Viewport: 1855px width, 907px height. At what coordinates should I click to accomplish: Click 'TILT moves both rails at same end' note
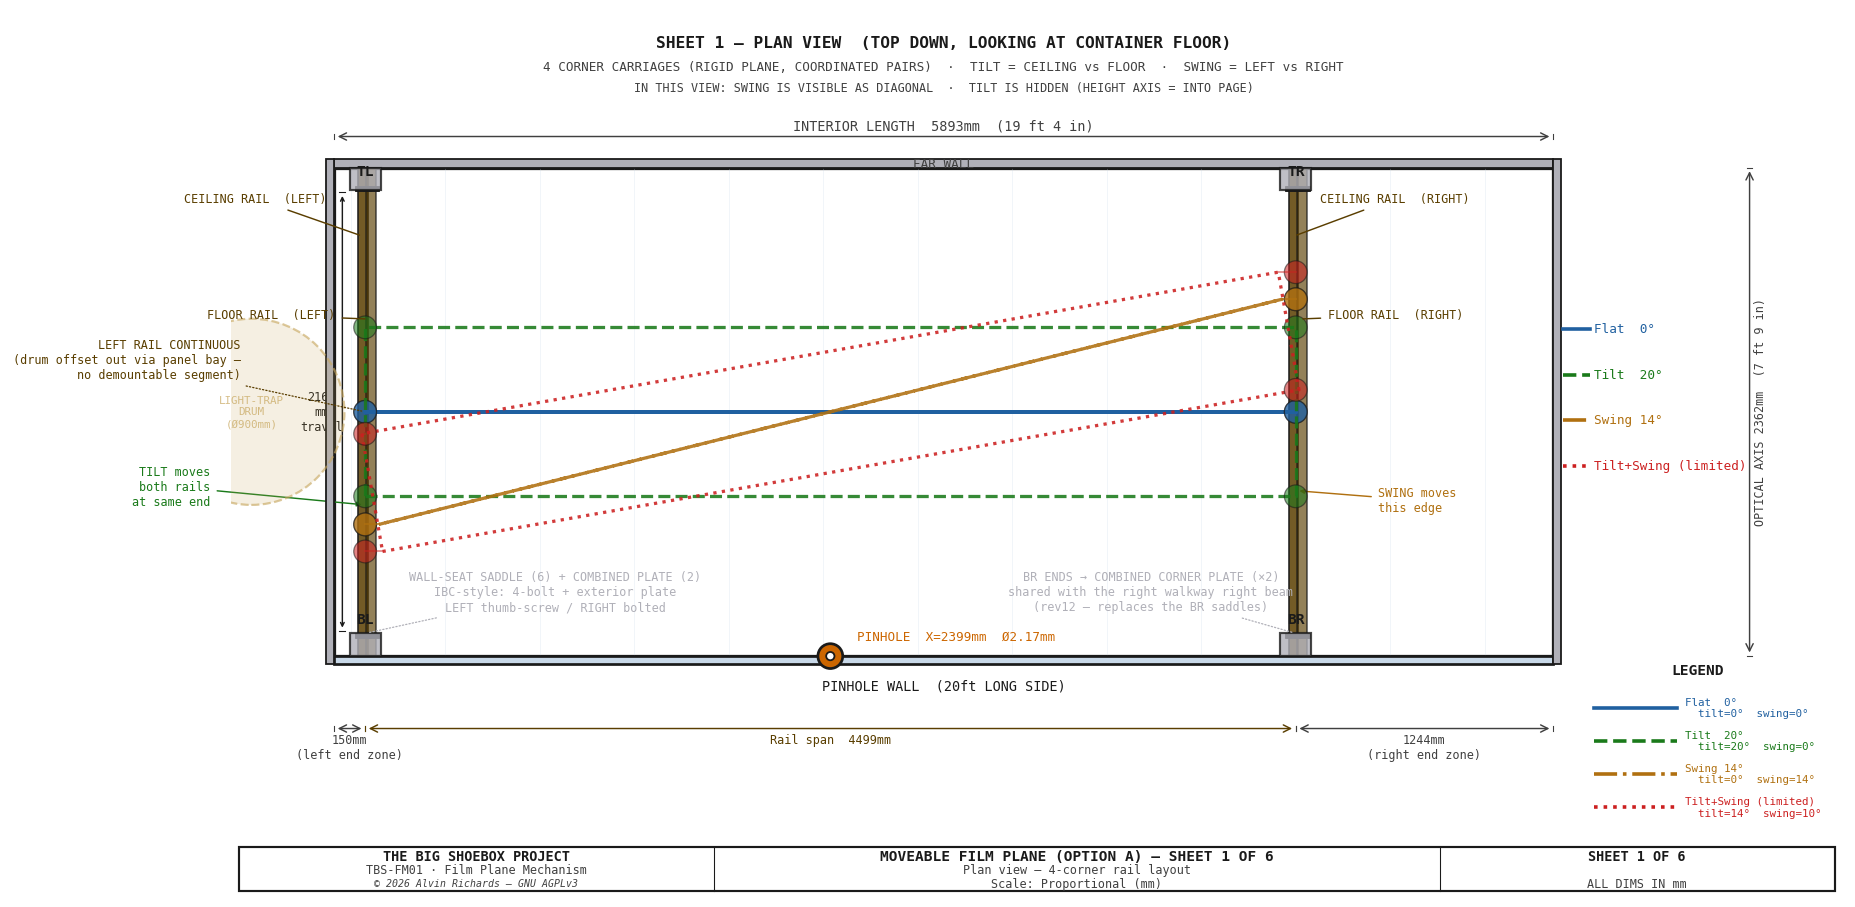pyautogui.click(x=171, y=488)
